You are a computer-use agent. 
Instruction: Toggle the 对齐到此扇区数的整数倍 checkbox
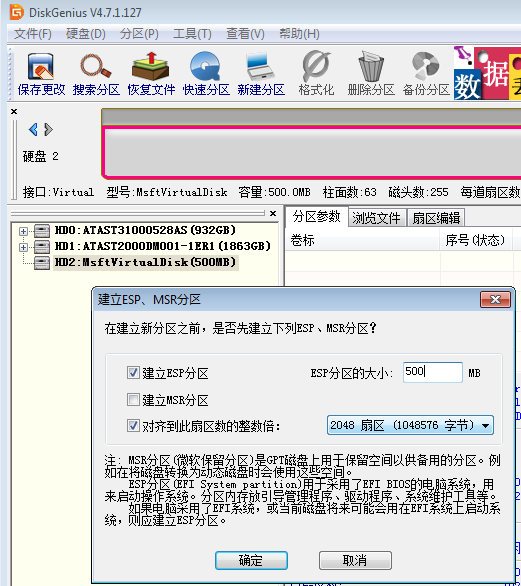133,425
